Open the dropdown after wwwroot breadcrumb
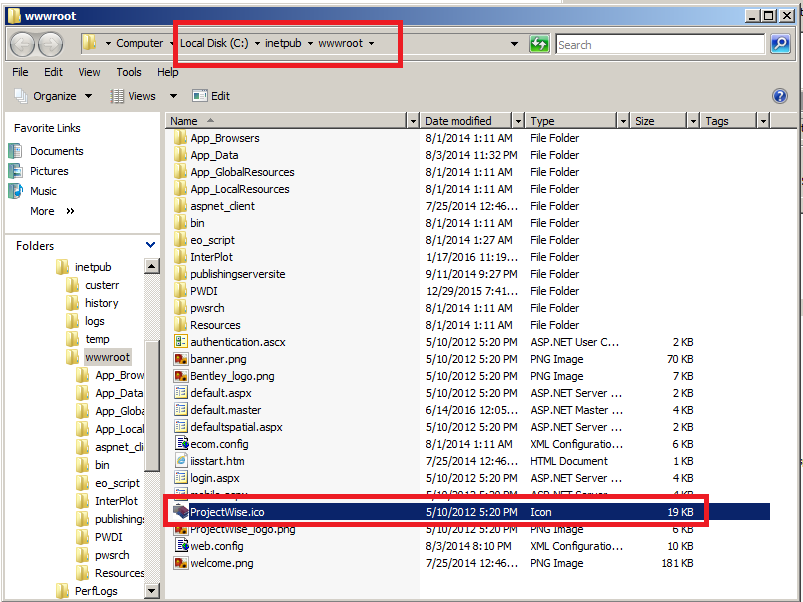Screen dimensions: 803x602 pos(371,44)
